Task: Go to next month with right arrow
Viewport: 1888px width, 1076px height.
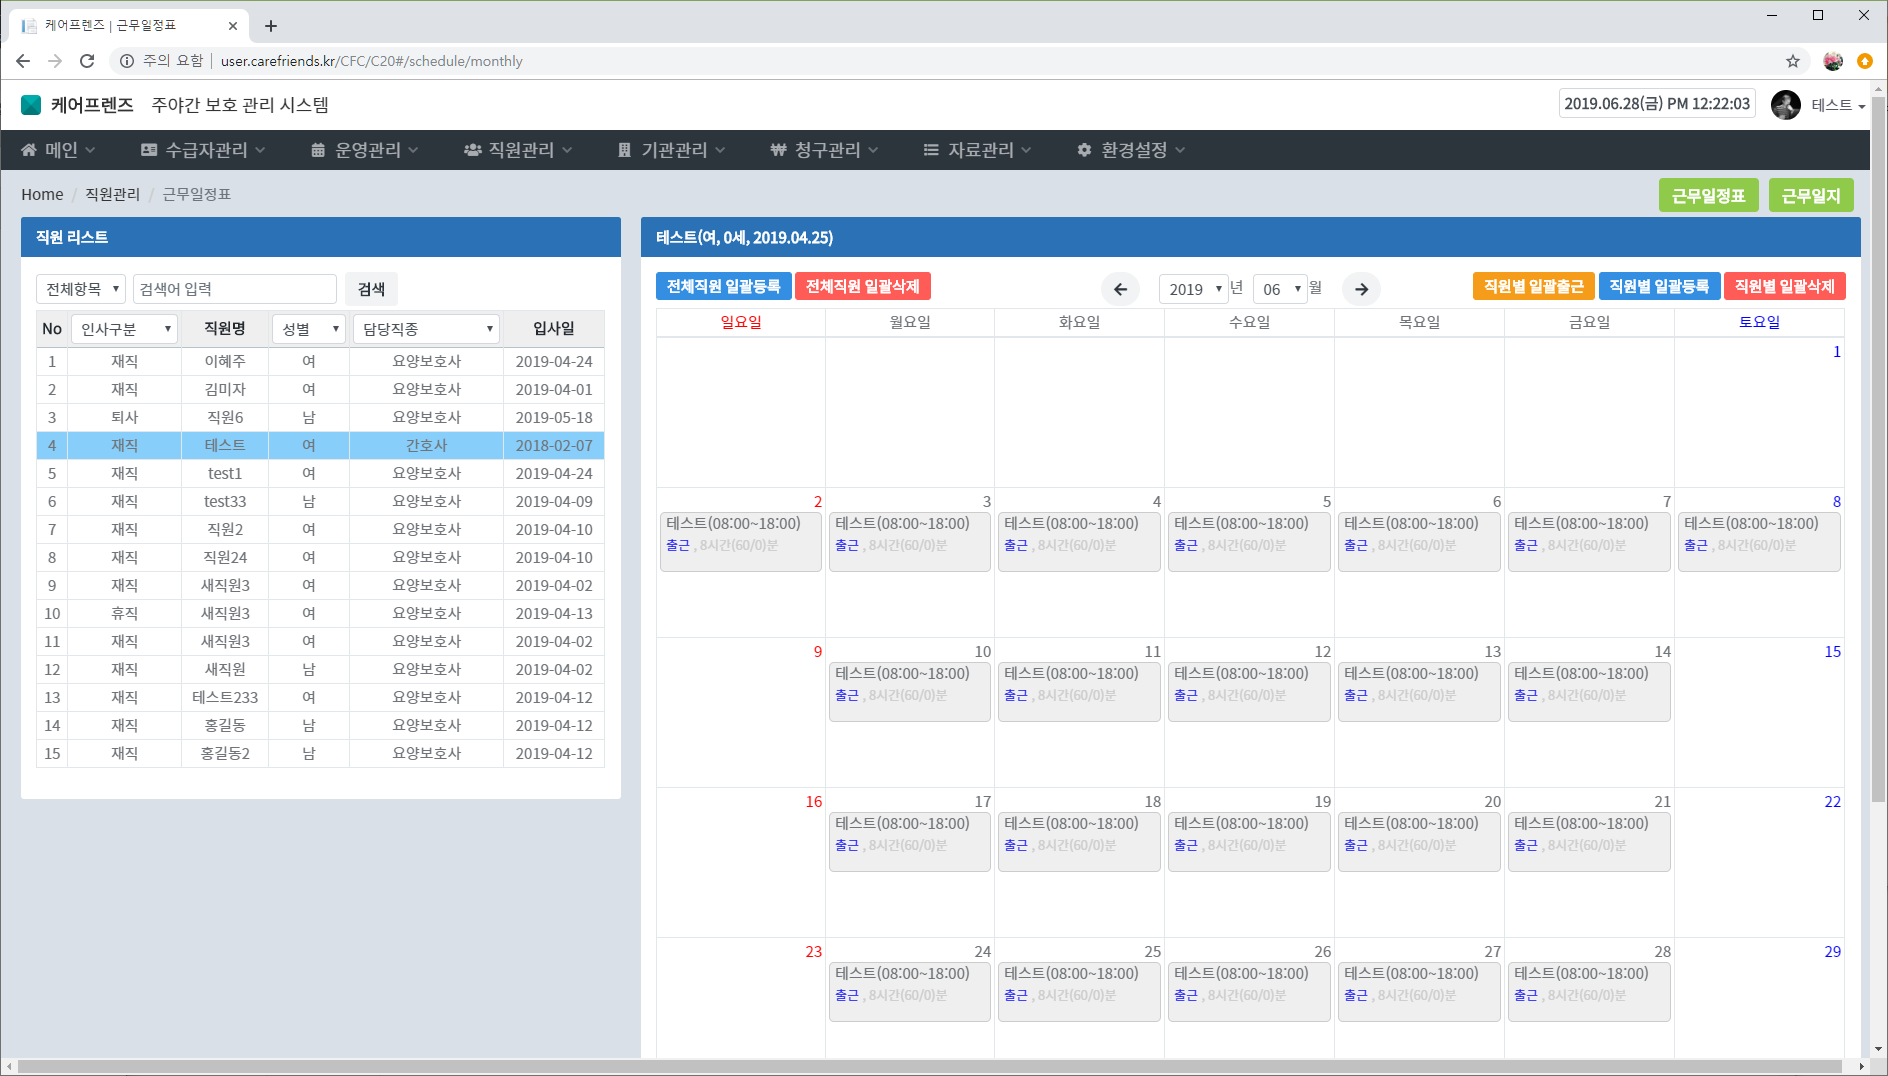Action: [1361, 289]
